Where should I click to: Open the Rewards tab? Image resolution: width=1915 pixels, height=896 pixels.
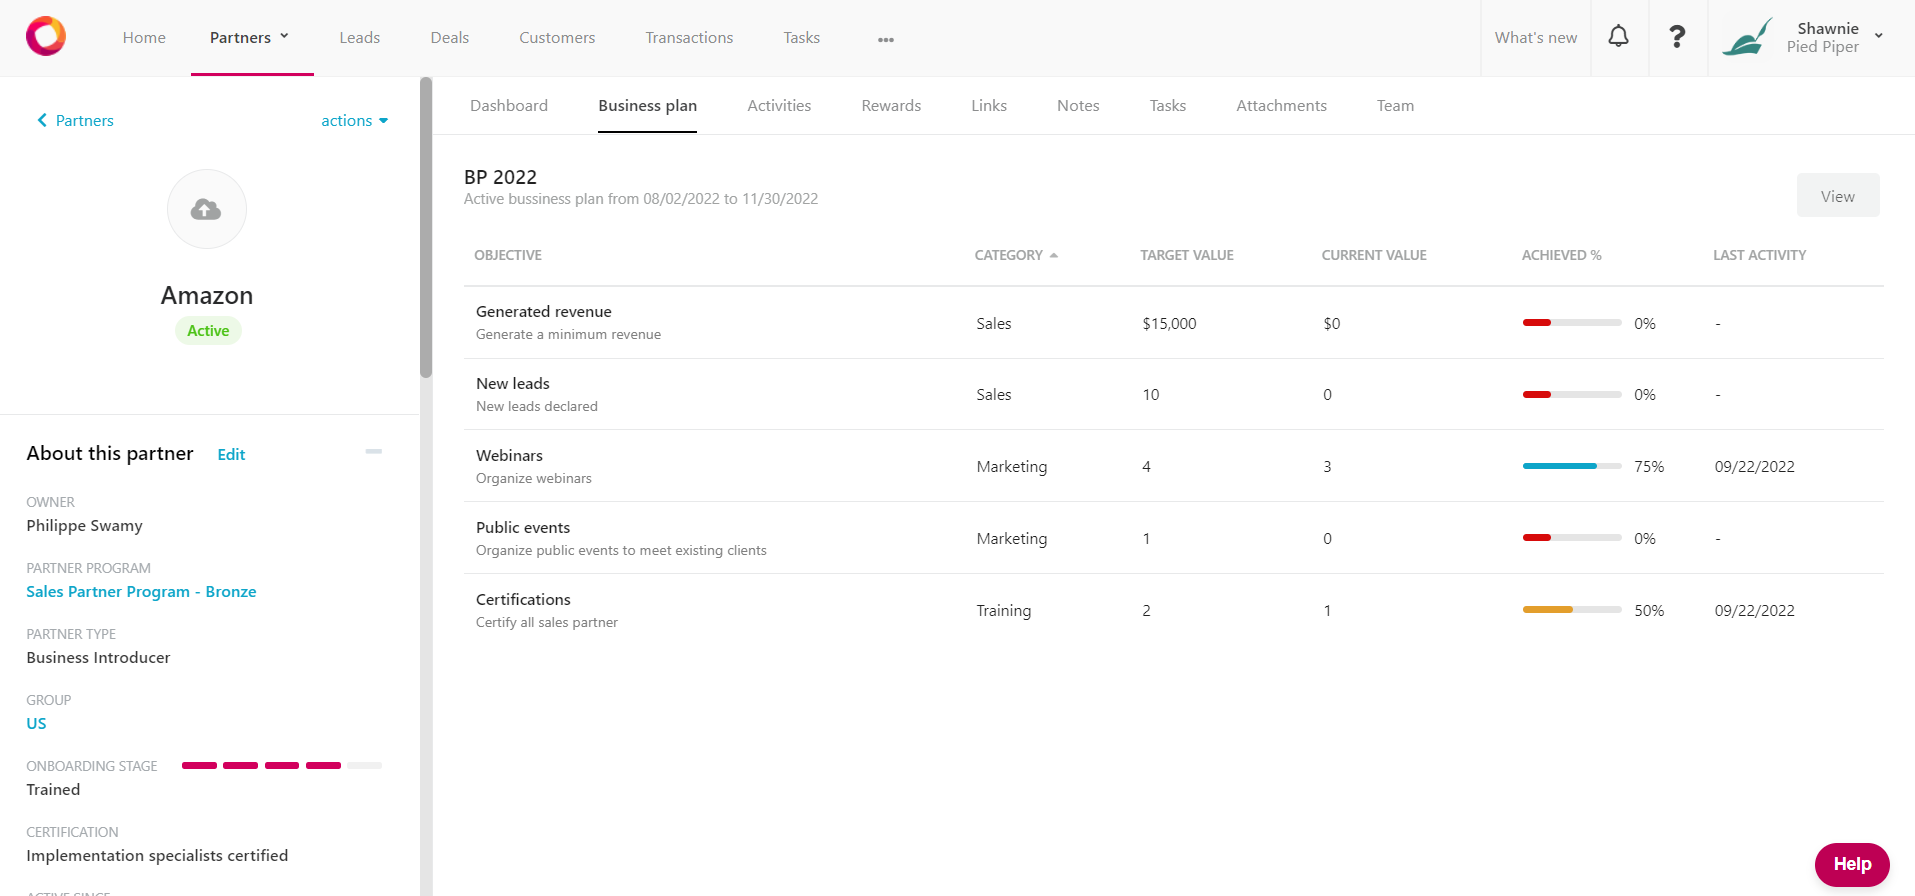[891, 105]
